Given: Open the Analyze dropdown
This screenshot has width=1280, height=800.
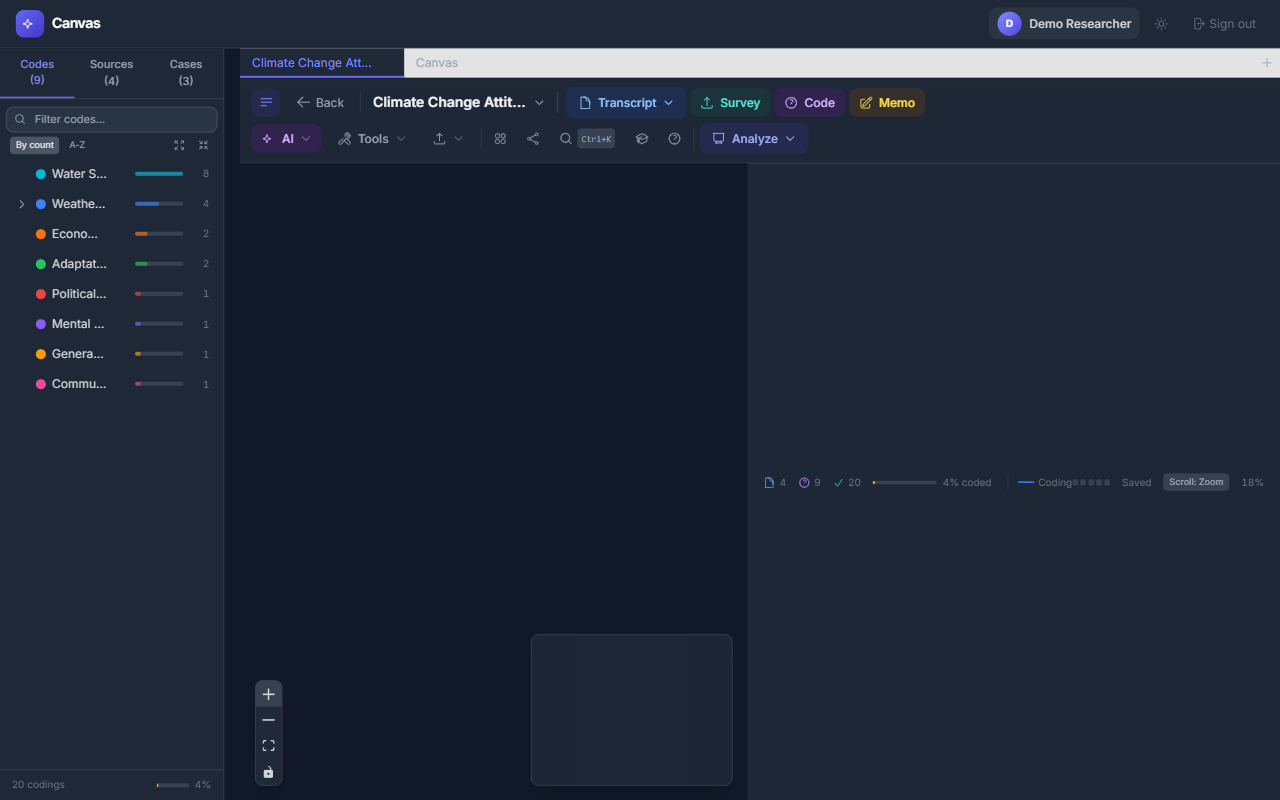Looking at the screenshot, I should coord(754,139).
